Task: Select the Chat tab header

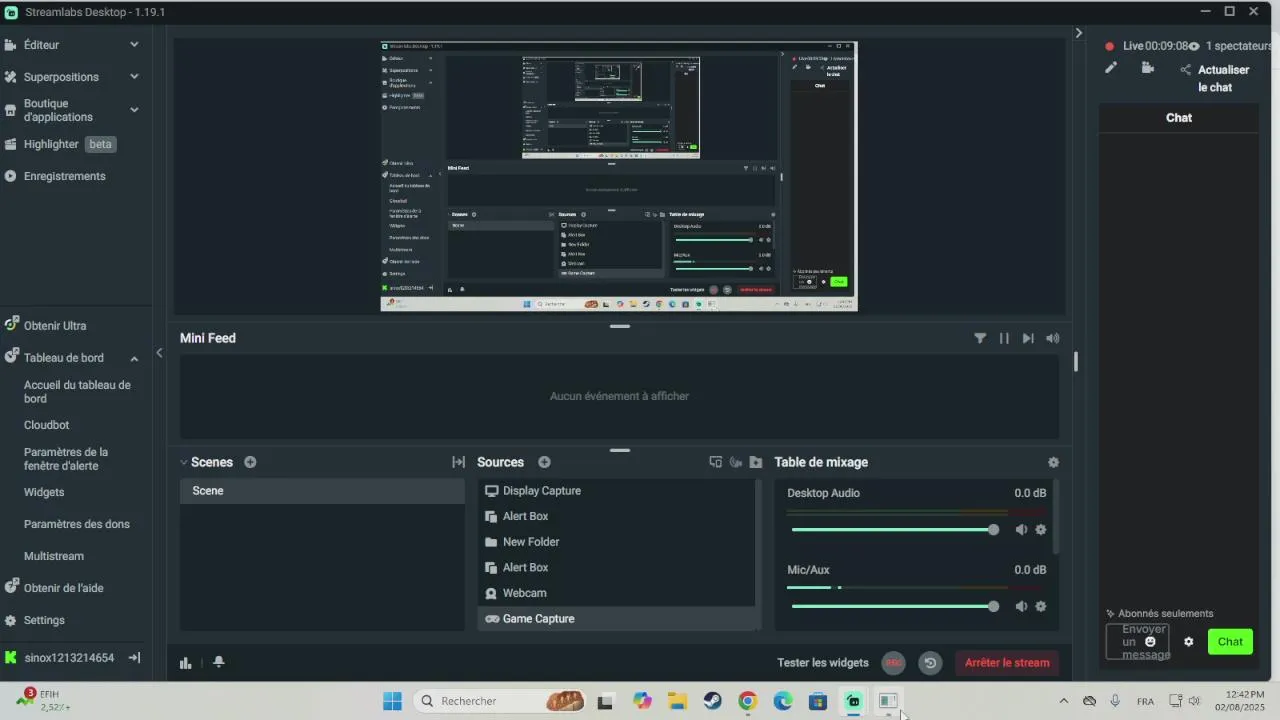Action: pos(1179,117)
